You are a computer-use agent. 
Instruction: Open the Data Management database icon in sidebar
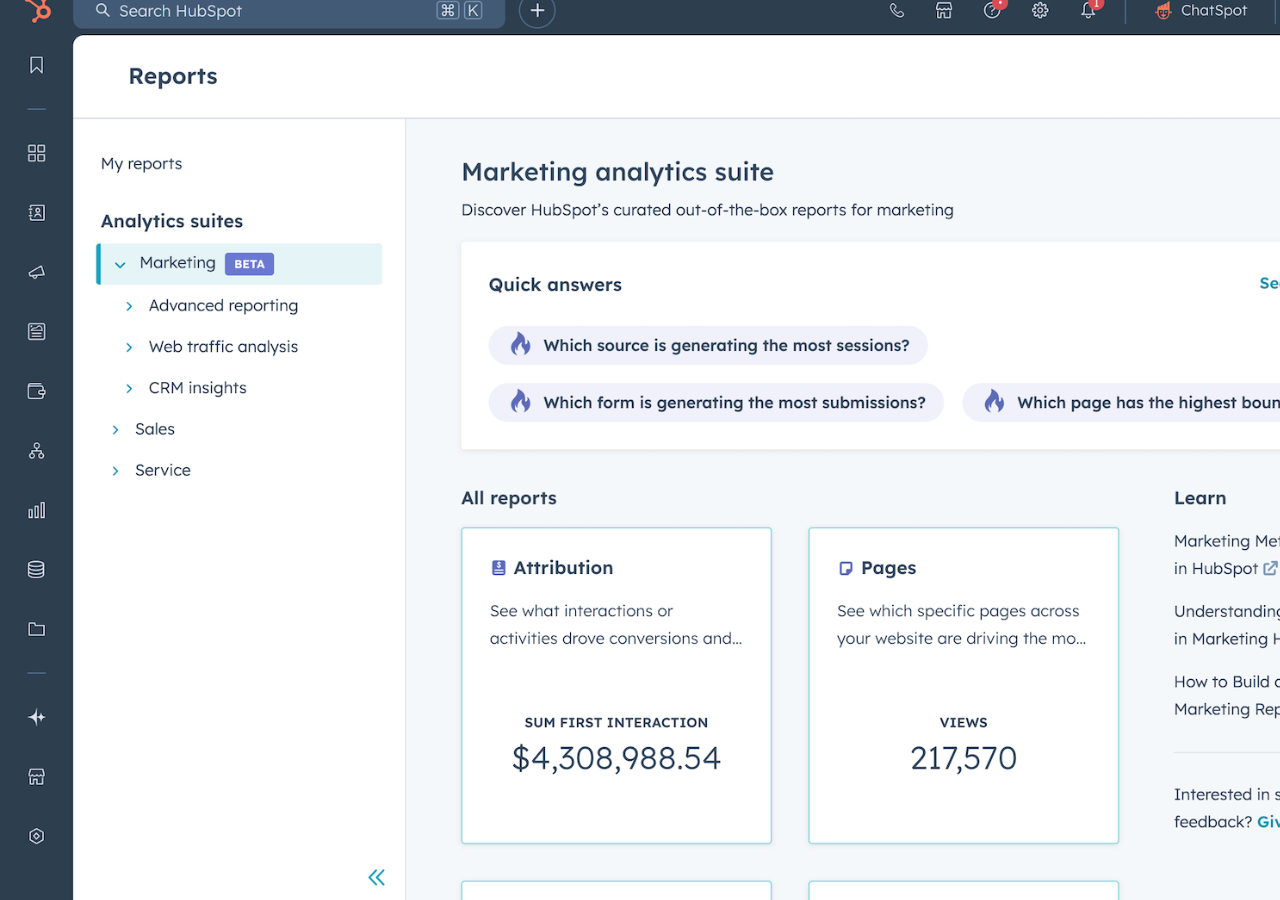point(37,570)
